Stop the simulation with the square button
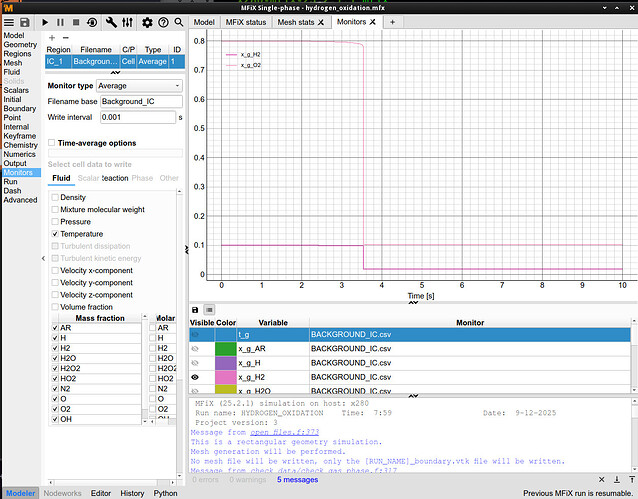638x499 pixels. click(x=76, y=23)
